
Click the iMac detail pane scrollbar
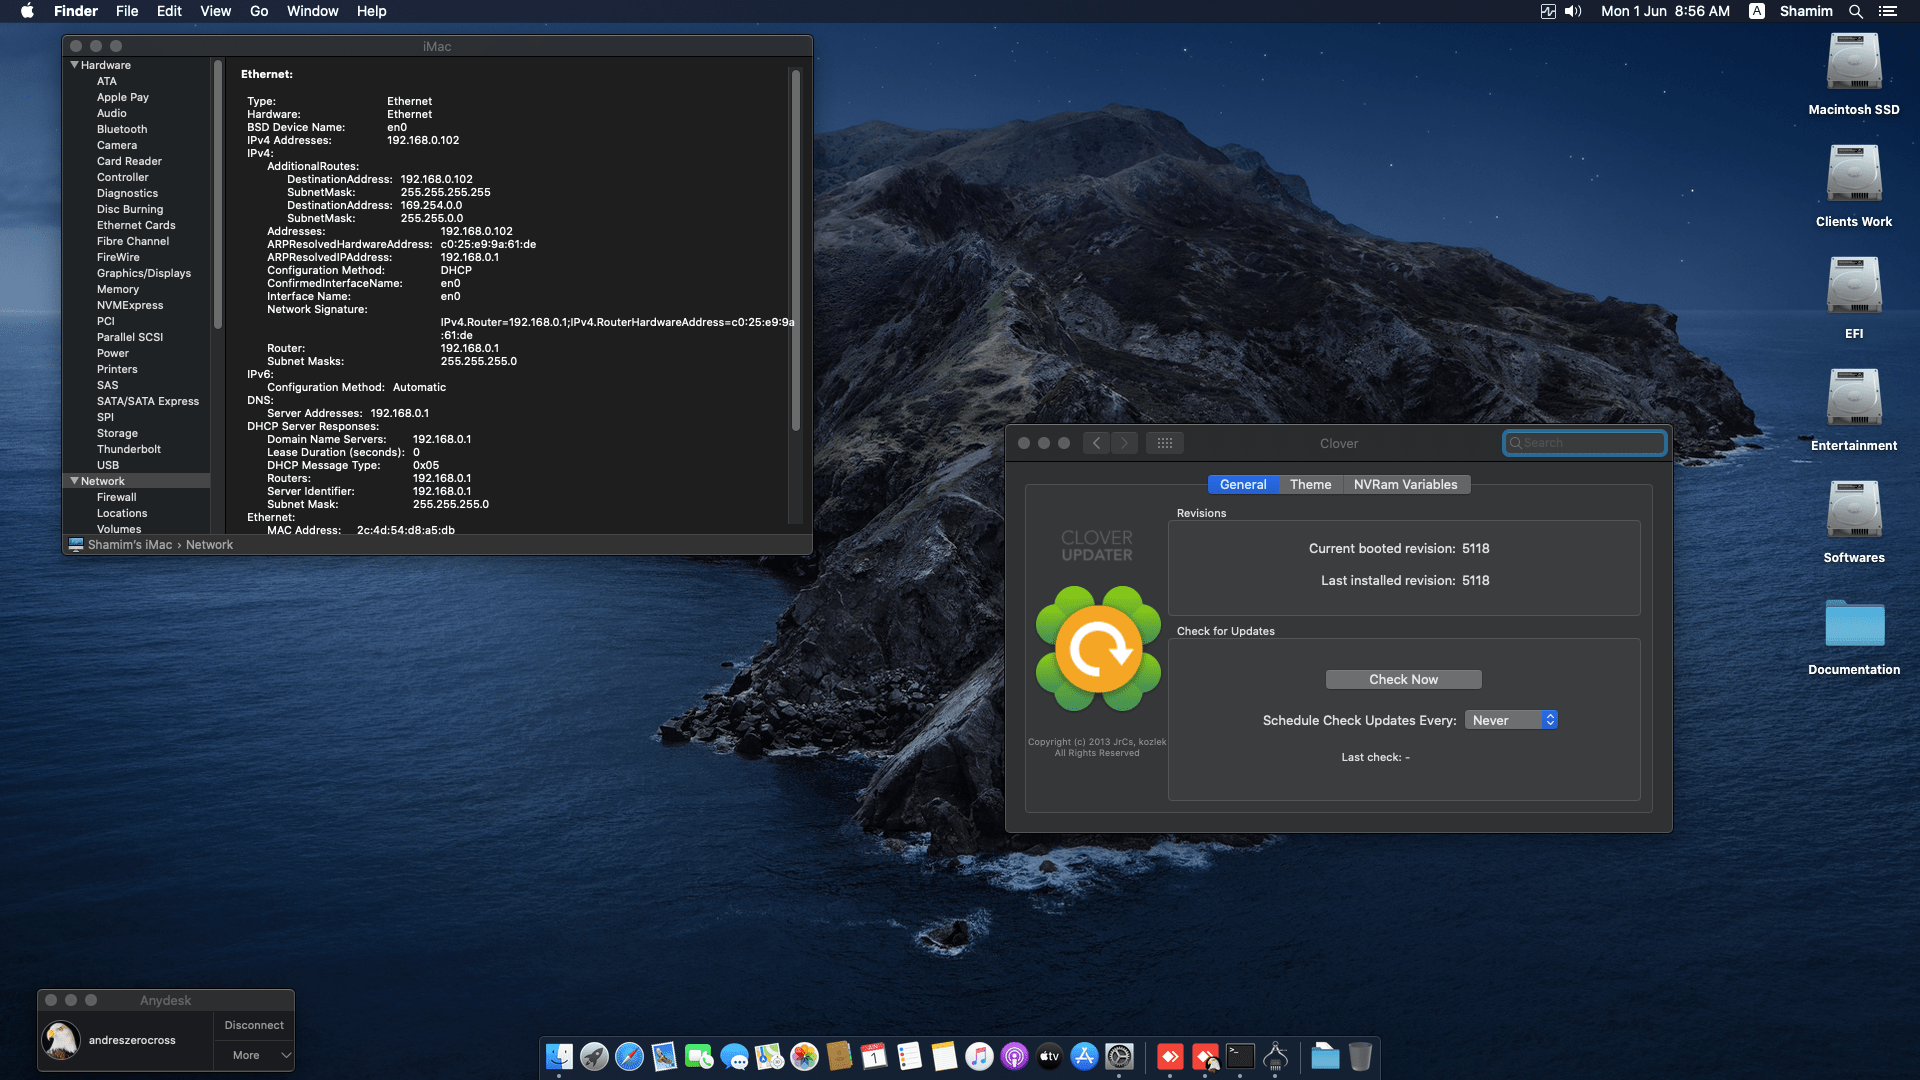(x=796, y=250)
